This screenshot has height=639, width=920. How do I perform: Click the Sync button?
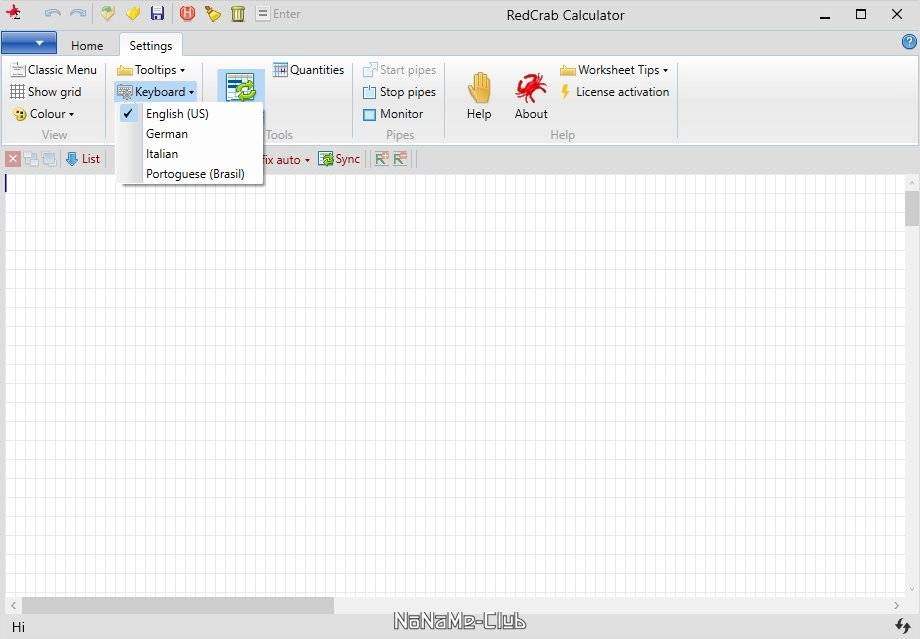(x=339, y=158)
